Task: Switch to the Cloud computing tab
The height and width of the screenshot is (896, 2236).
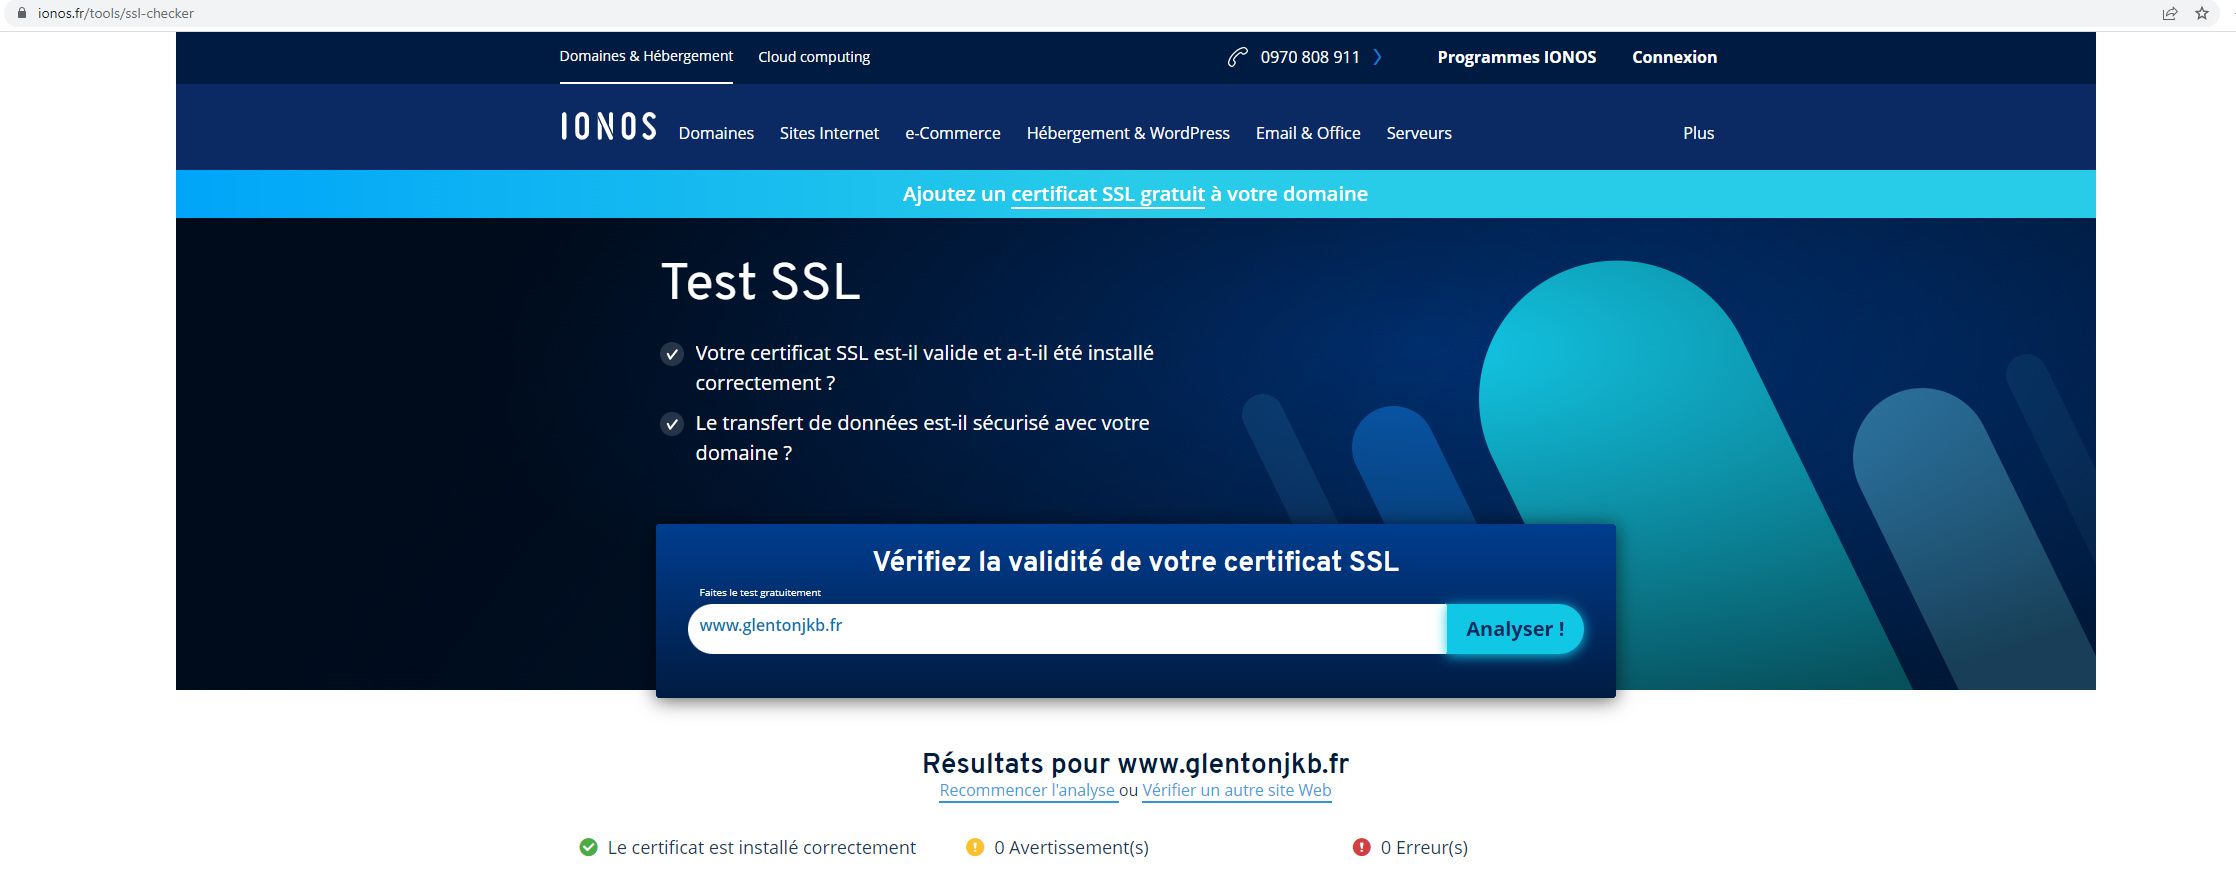Action: [x=813, y=57]
